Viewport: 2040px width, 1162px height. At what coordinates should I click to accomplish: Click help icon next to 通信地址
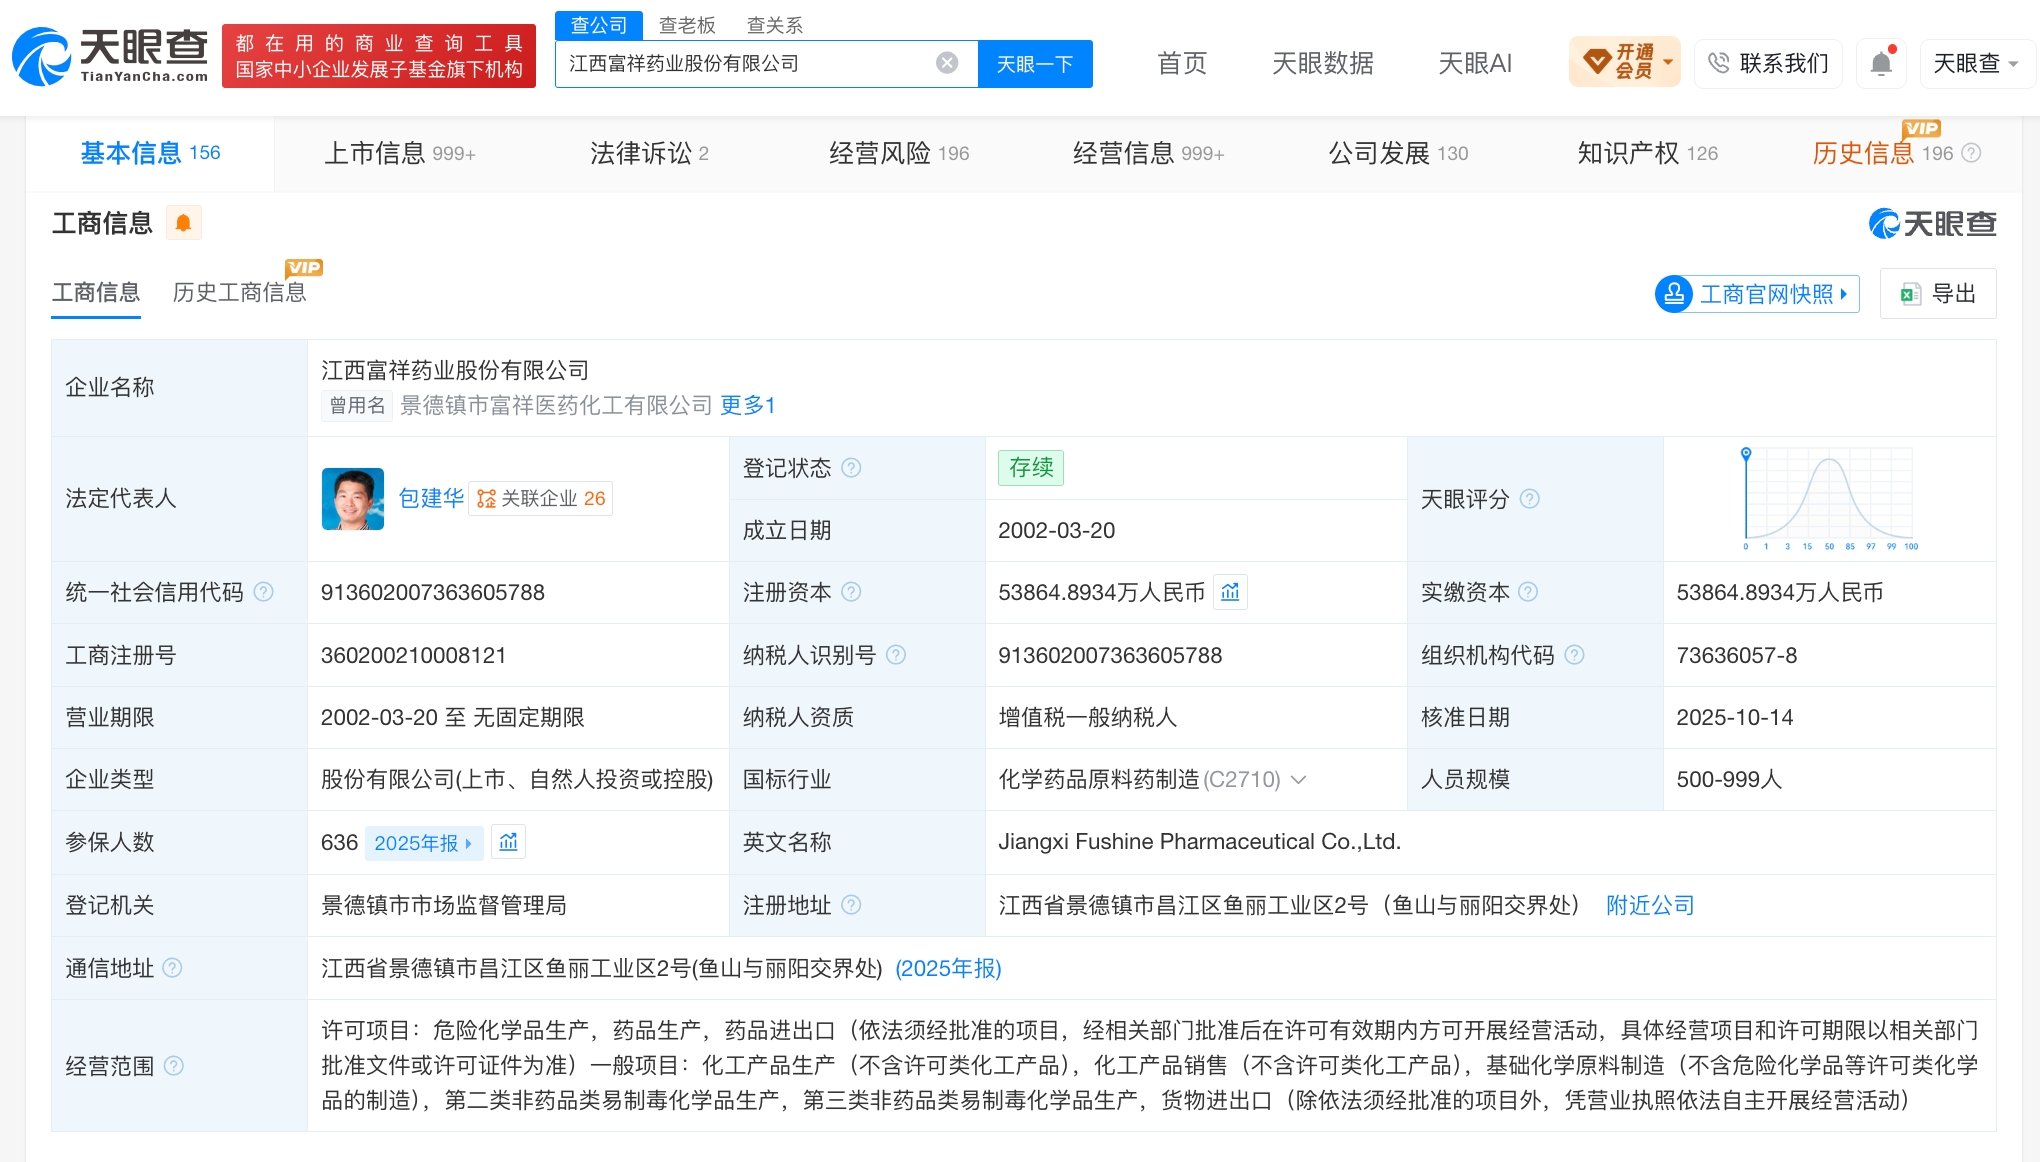tap(172, 968)
